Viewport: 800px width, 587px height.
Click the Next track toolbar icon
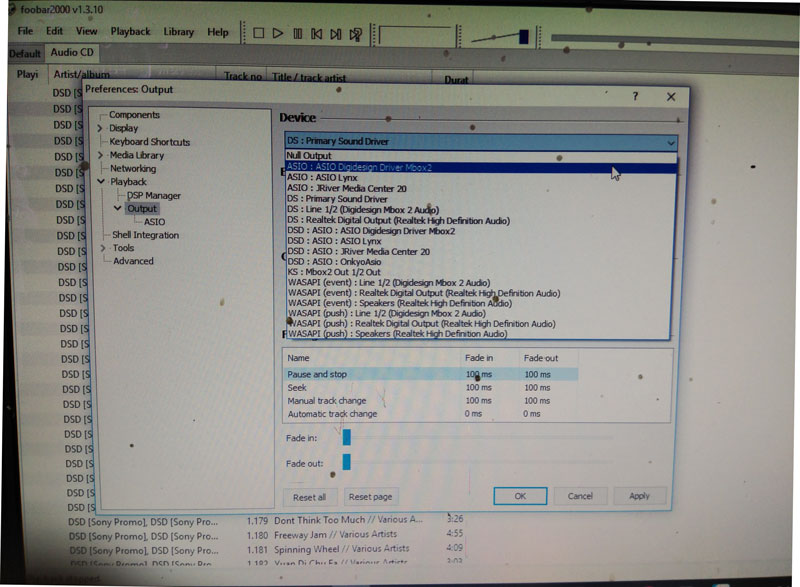point(335,34)
